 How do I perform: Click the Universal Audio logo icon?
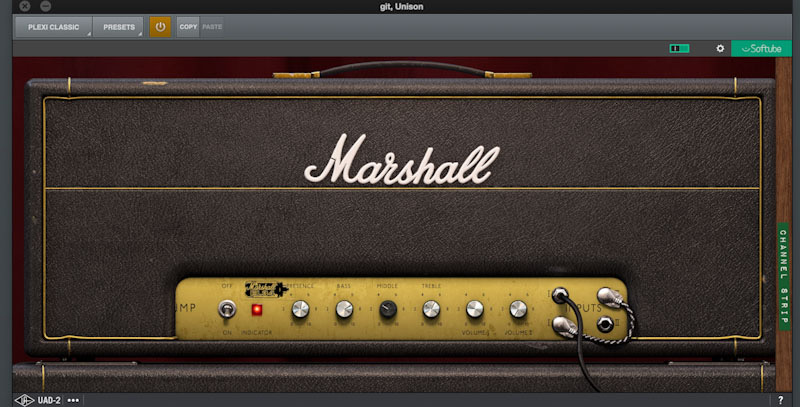pos(24,400)
